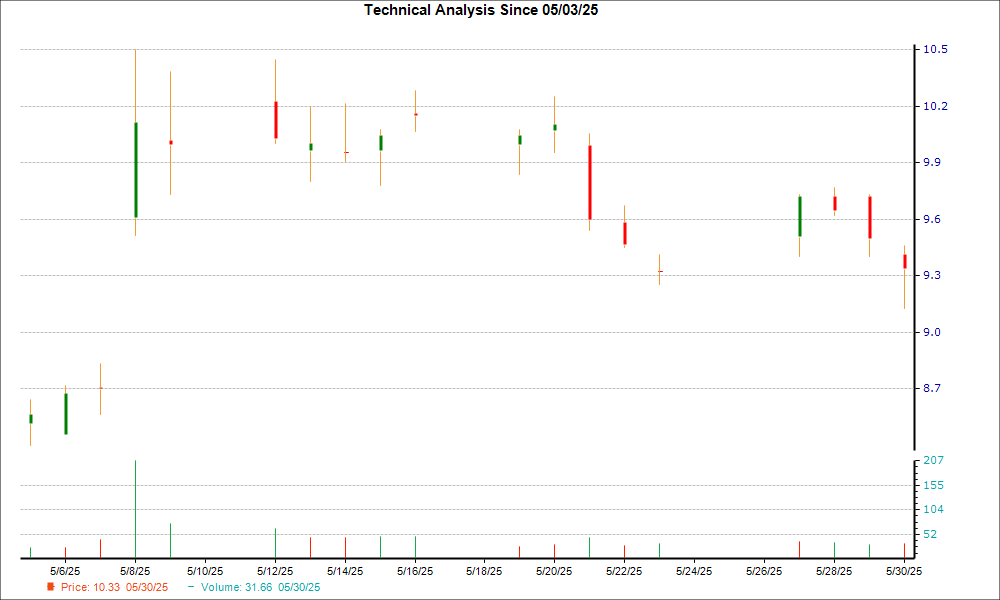The image size is (1000, 600).
Task: Click the 8.7 price axis label
Action: (x=935, y=388)
